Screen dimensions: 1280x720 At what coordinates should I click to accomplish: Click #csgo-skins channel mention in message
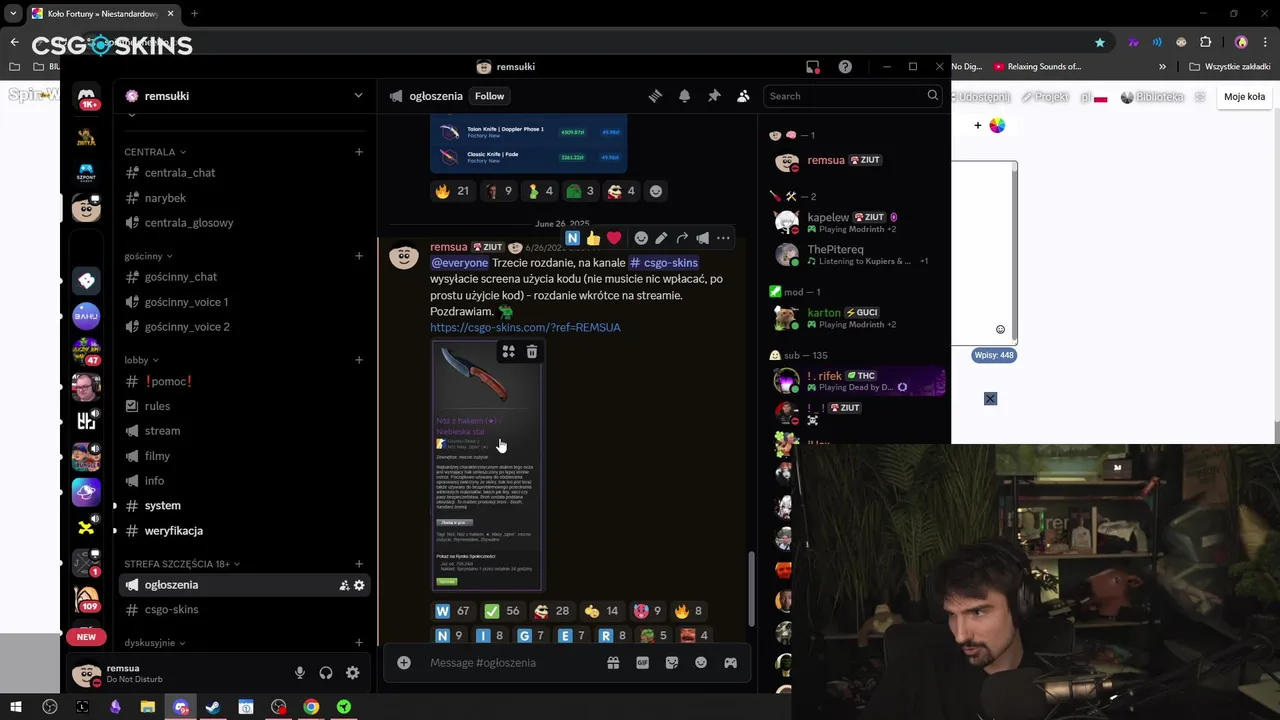coord(664,263)
